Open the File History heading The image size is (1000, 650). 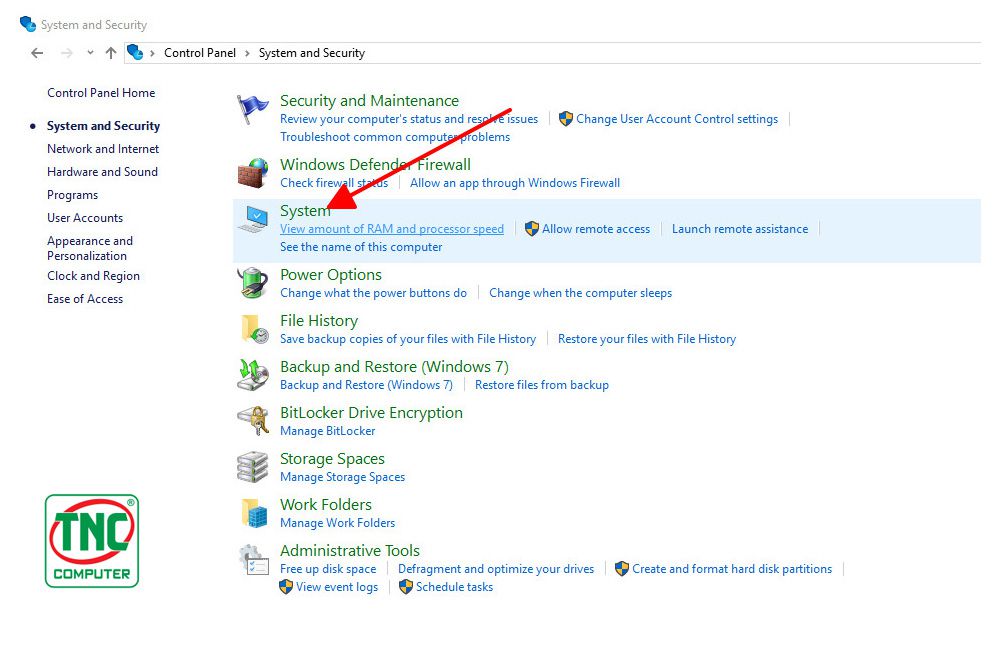click(319, 321)
